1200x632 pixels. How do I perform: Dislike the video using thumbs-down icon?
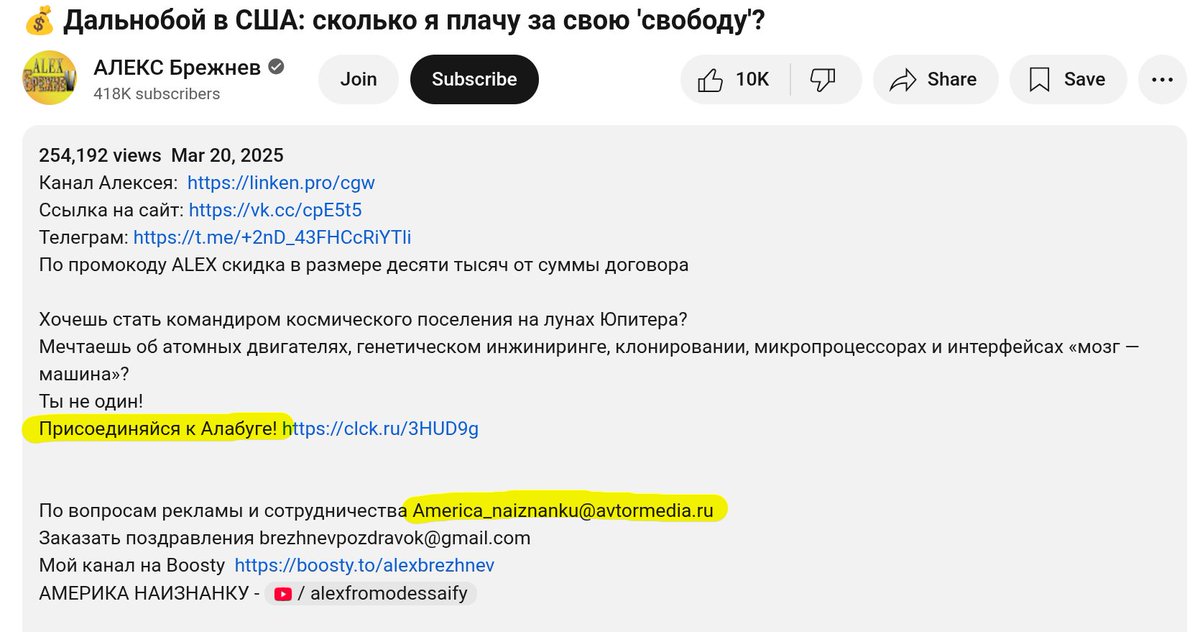[x=824, y=79]
